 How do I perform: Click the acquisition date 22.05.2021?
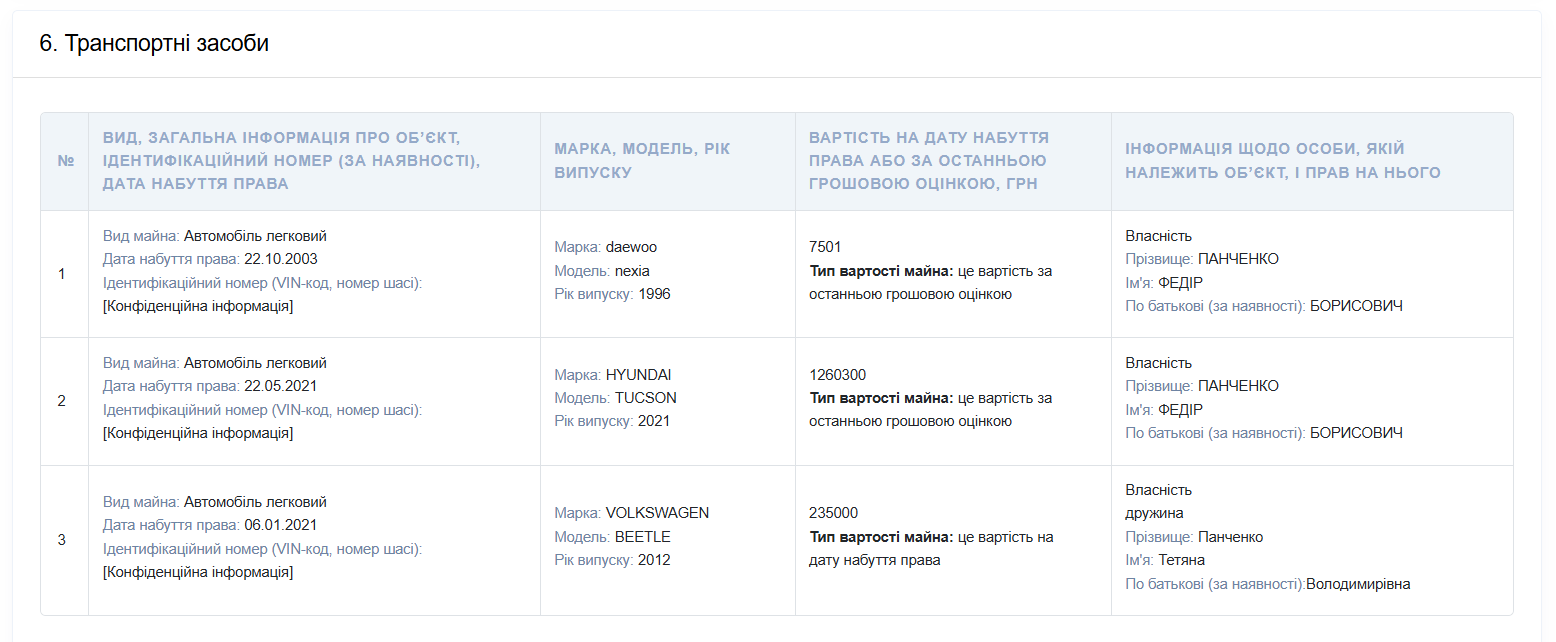click(281, 386)
